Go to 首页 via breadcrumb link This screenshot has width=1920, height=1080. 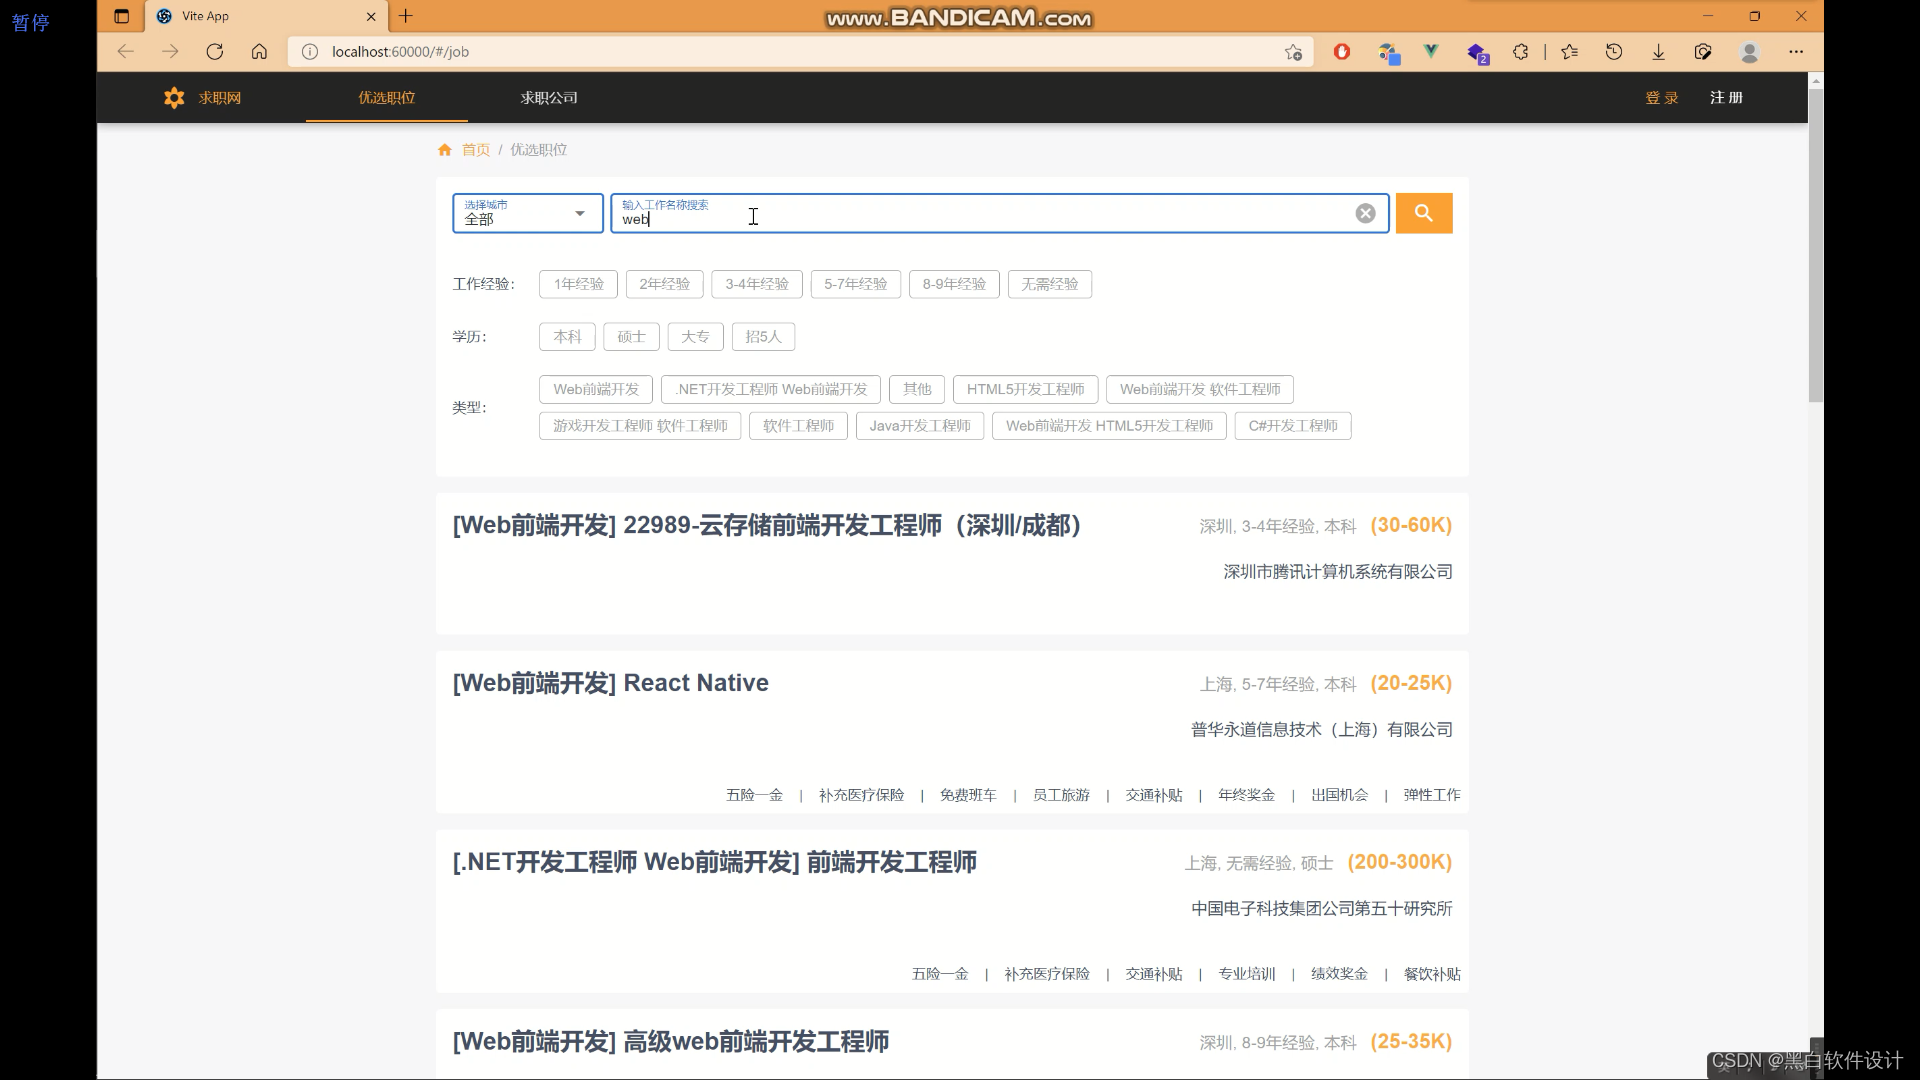pos(476,150)
